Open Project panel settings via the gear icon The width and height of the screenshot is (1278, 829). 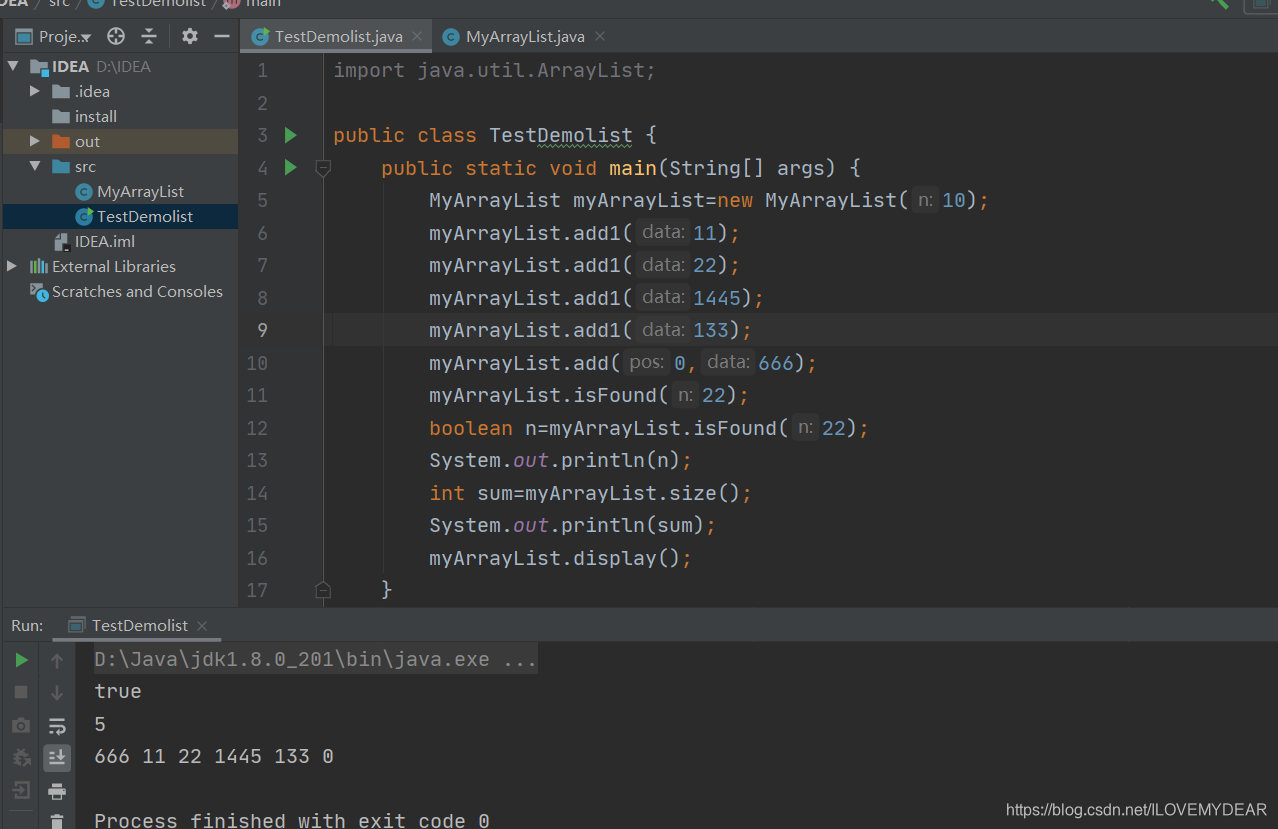[x=190, y=37]
